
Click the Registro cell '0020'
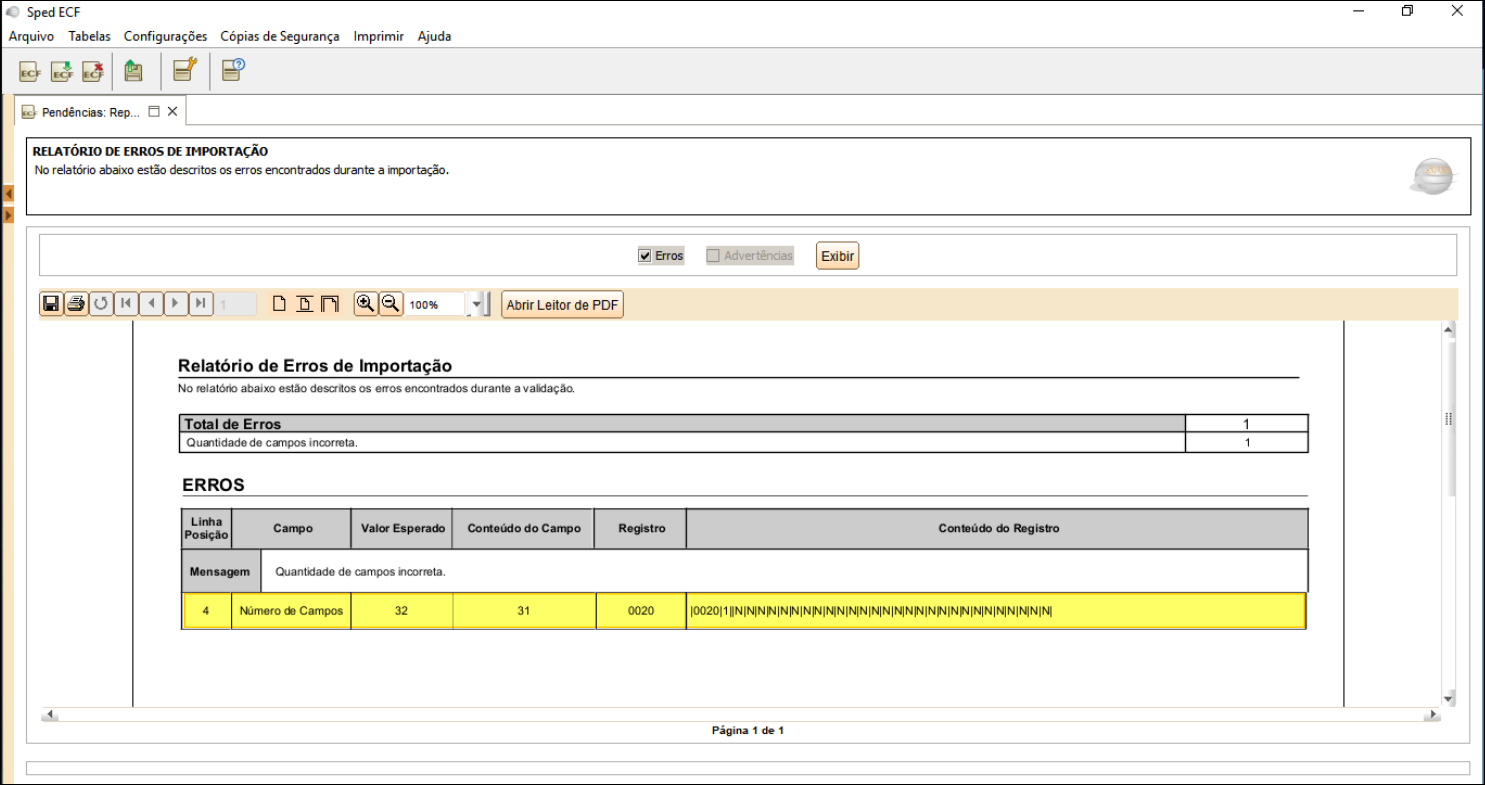(641, 611)
